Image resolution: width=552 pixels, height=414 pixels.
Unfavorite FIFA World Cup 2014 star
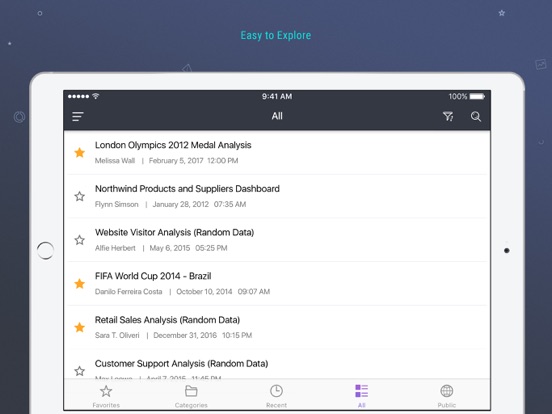tap(80, 283)
